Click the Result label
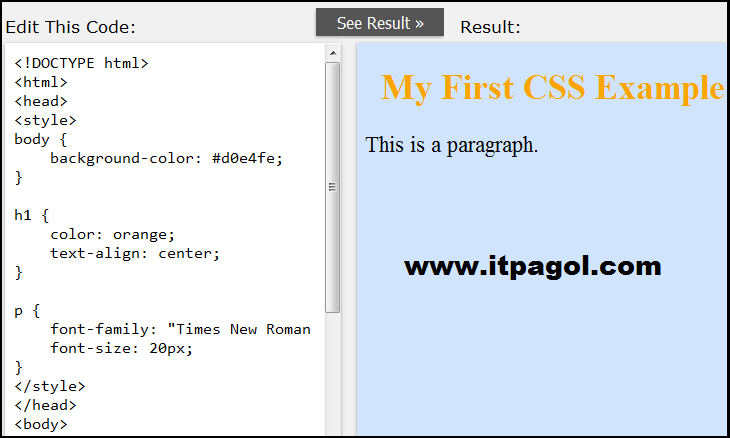The image size is (730, 438). tap(490, 27)
